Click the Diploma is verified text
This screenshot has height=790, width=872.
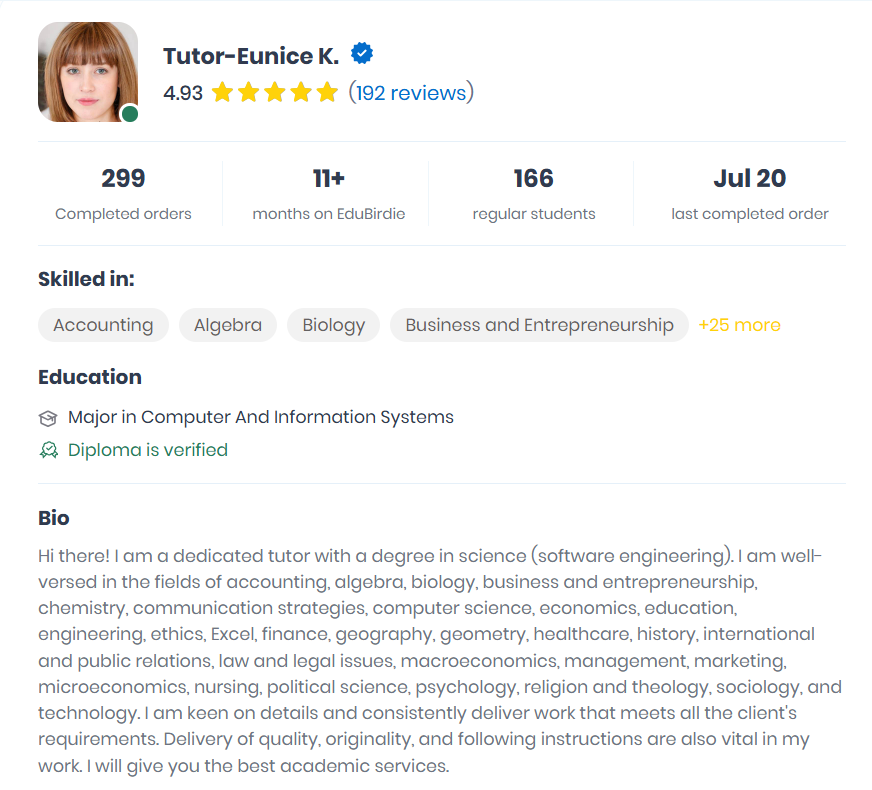click(x=148, y=450)
